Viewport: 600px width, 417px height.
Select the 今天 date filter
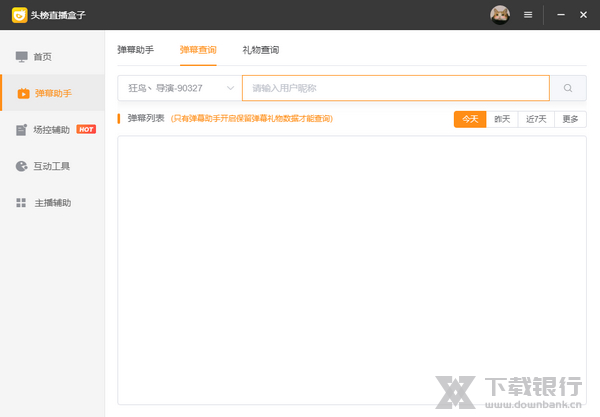point(470,119)
